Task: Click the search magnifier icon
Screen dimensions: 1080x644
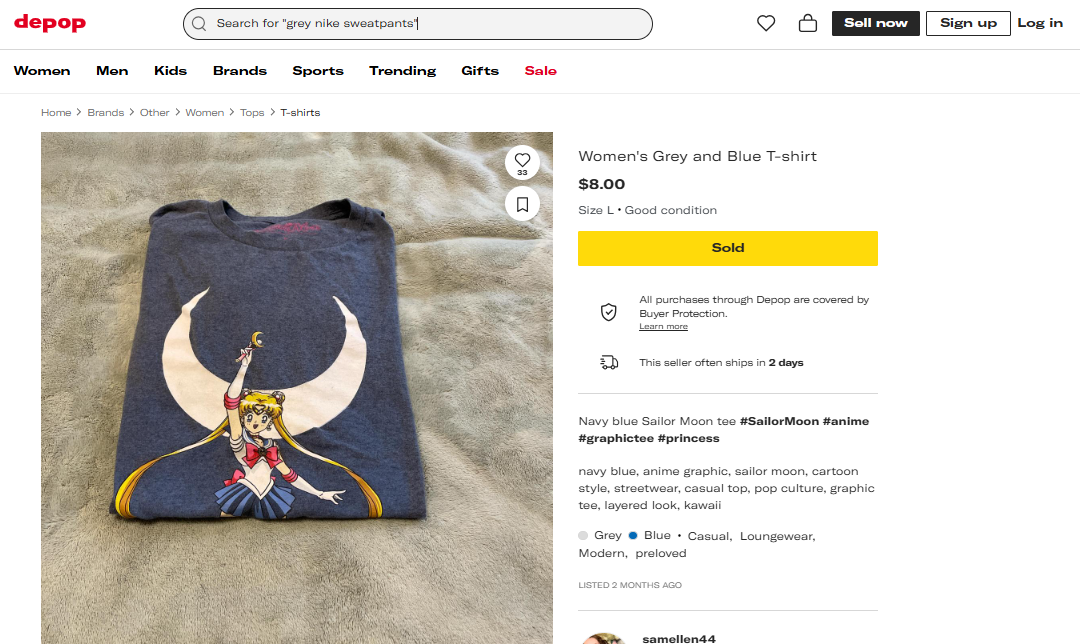Action: (x=199, y=24)
